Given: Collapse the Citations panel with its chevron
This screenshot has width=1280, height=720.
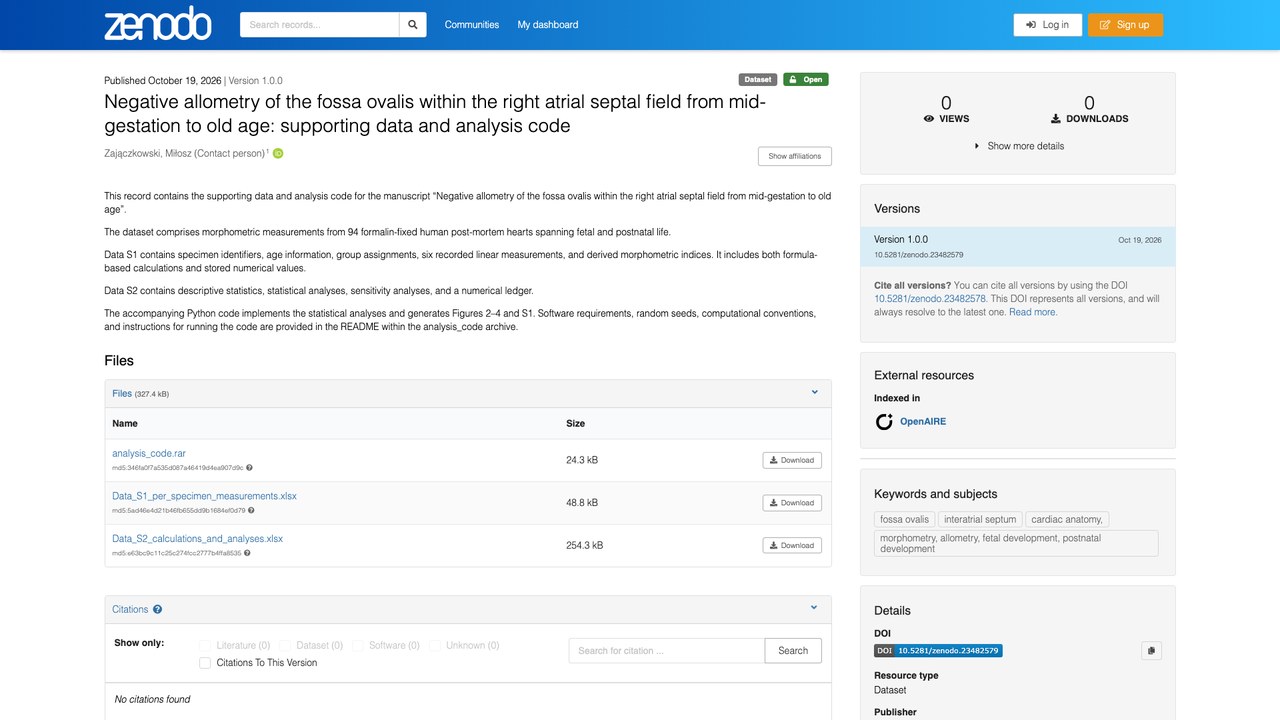Looking at the screenshot, I should tap(814, 608).
